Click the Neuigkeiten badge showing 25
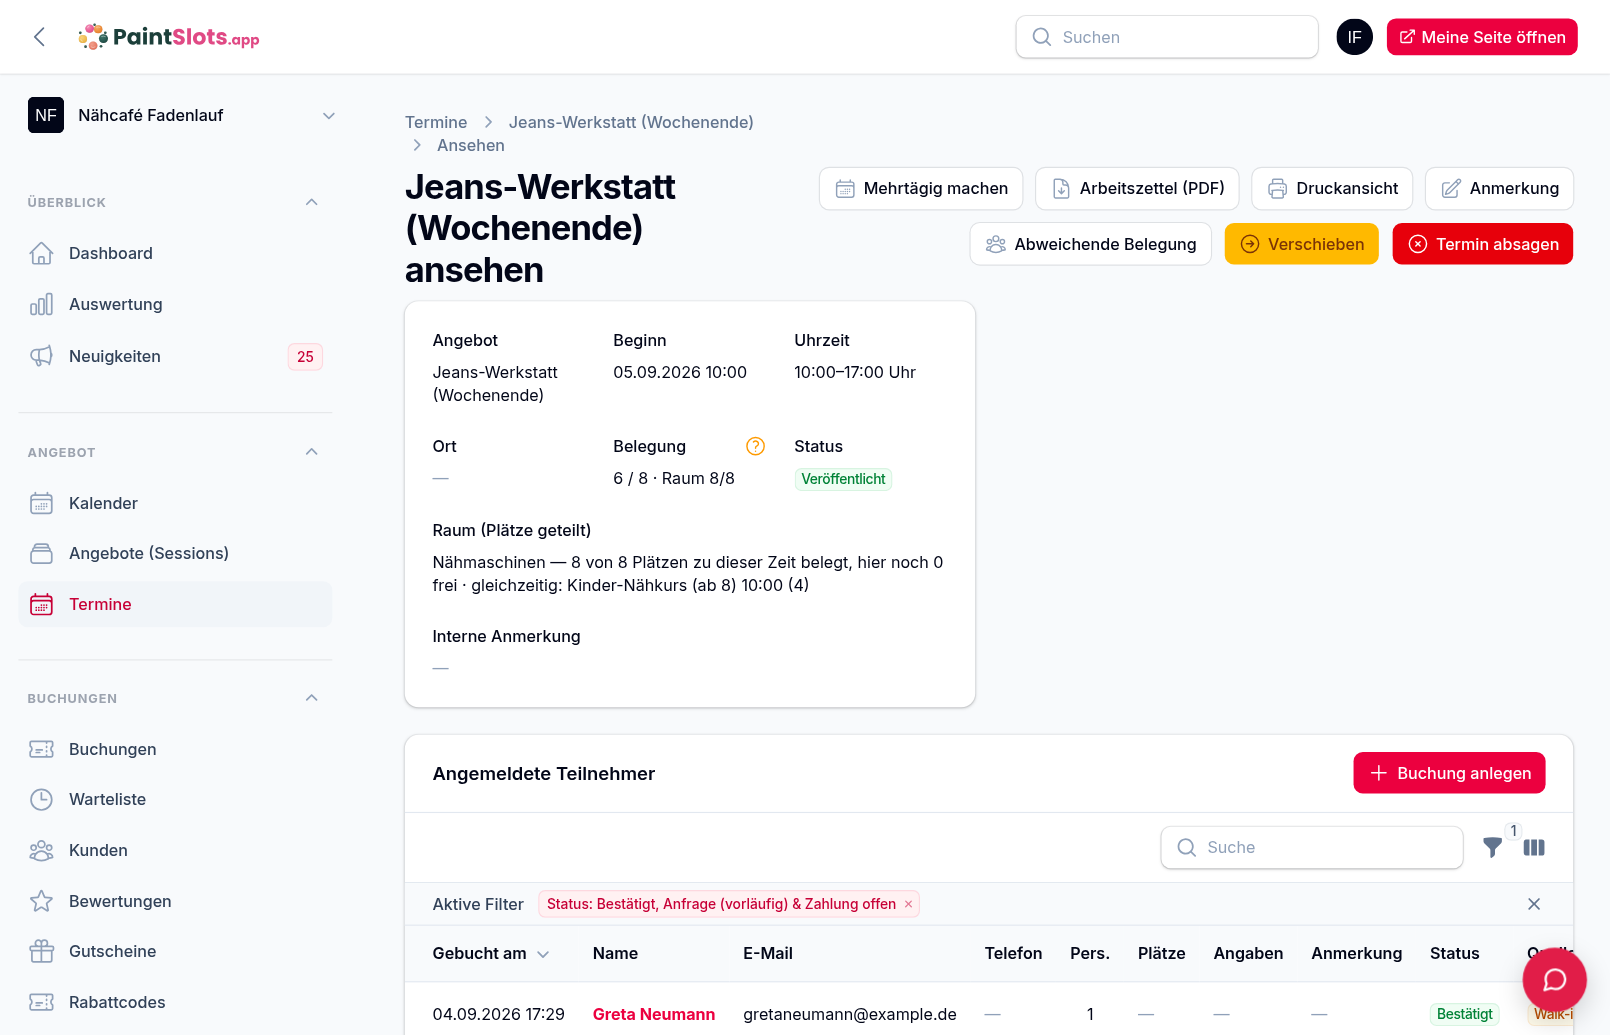 click(x=305, y=356)
